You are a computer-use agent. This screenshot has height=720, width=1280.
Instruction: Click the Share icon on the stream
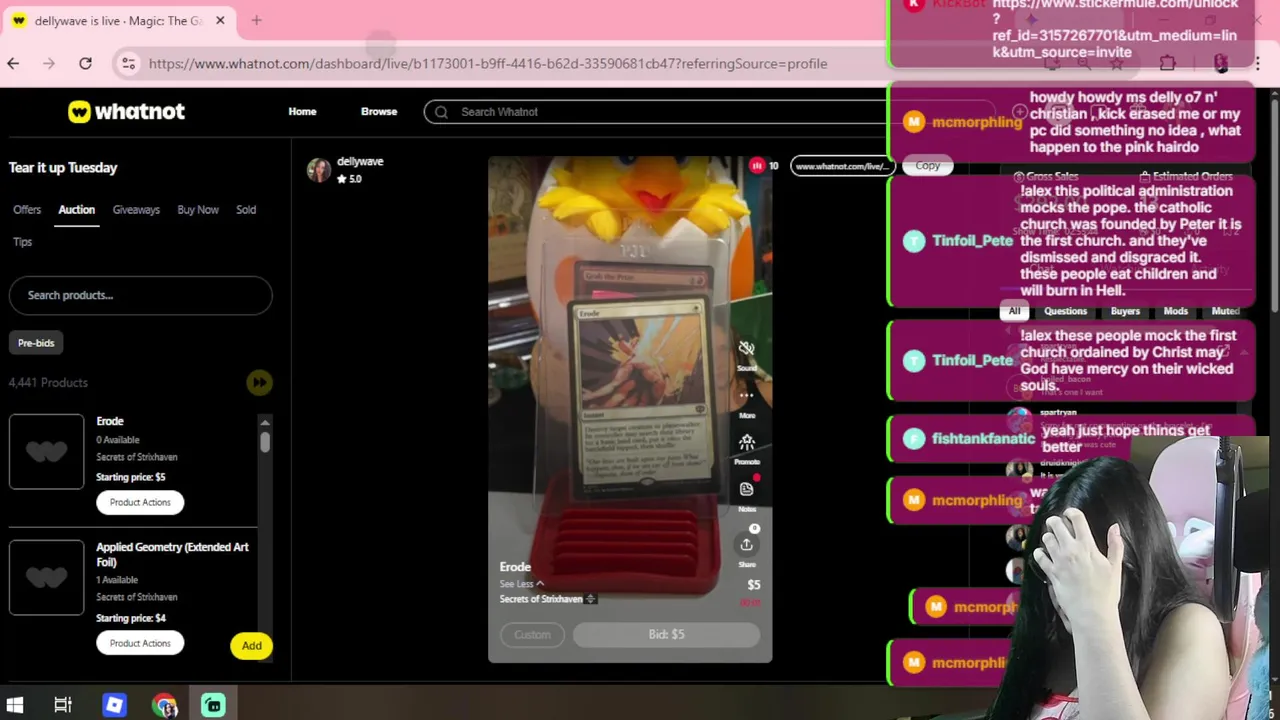746,544
